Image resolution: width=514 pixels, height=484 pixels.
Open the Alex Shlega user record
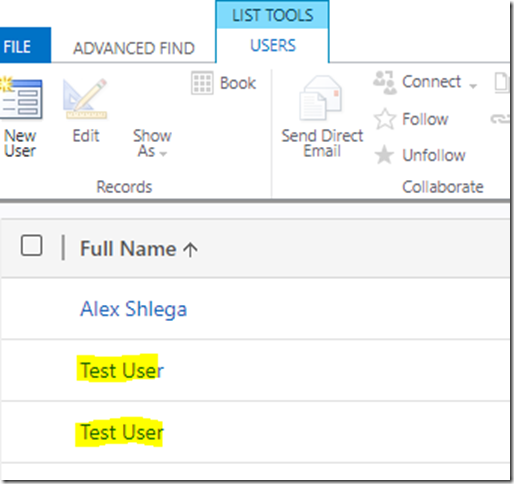tap(133, 309)
